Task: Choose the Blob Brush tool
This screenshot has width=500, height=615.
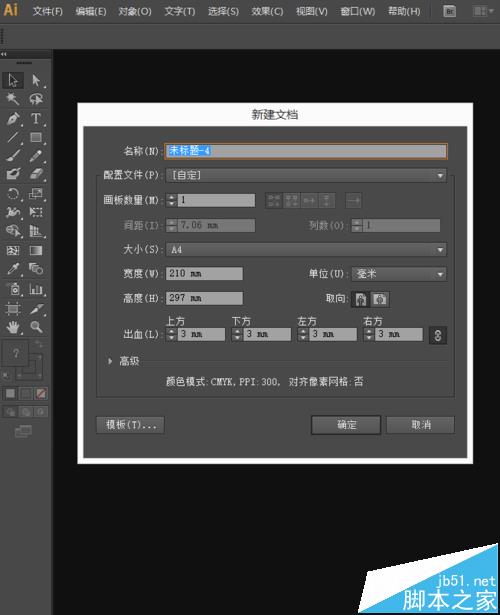Action: click(13, 174)
